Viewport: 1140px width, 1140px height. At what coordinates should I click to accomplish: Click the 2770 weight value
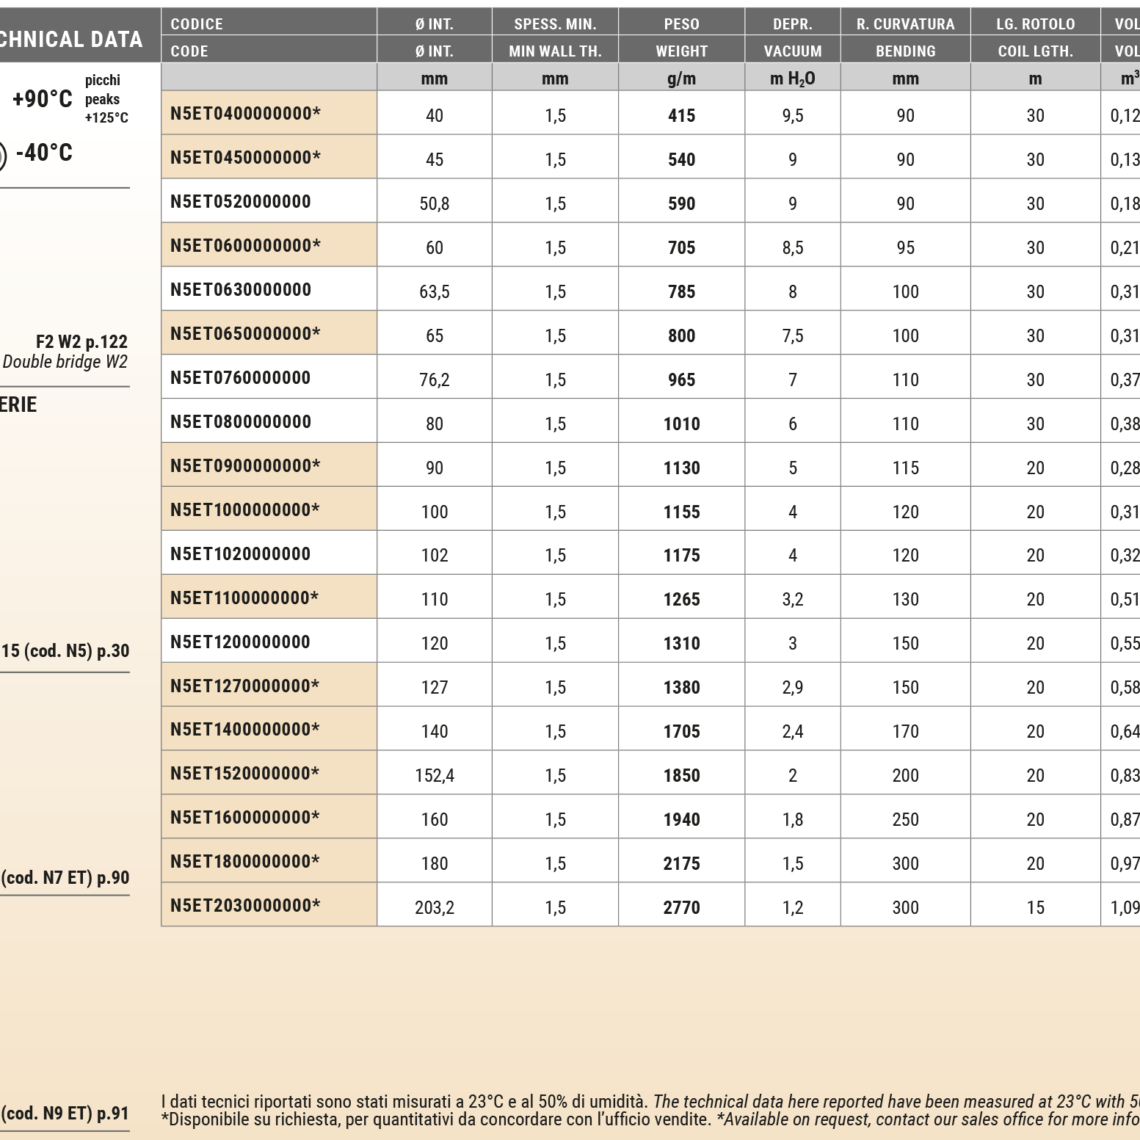click(681, 907)
